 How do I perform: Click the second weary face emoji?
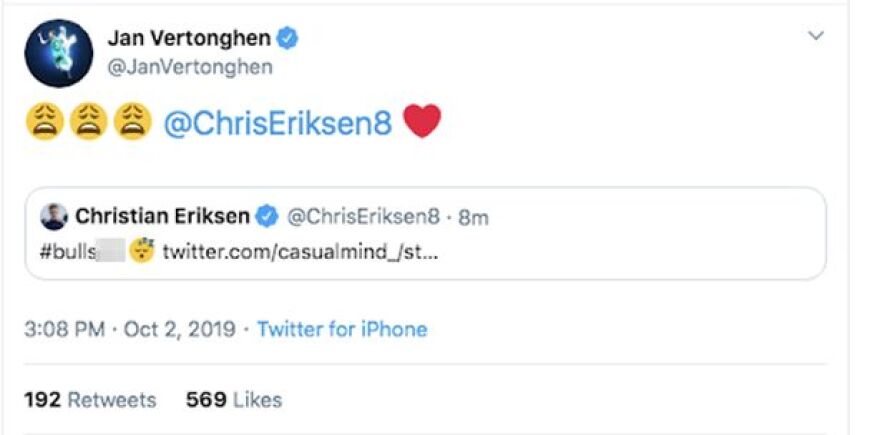89,123
